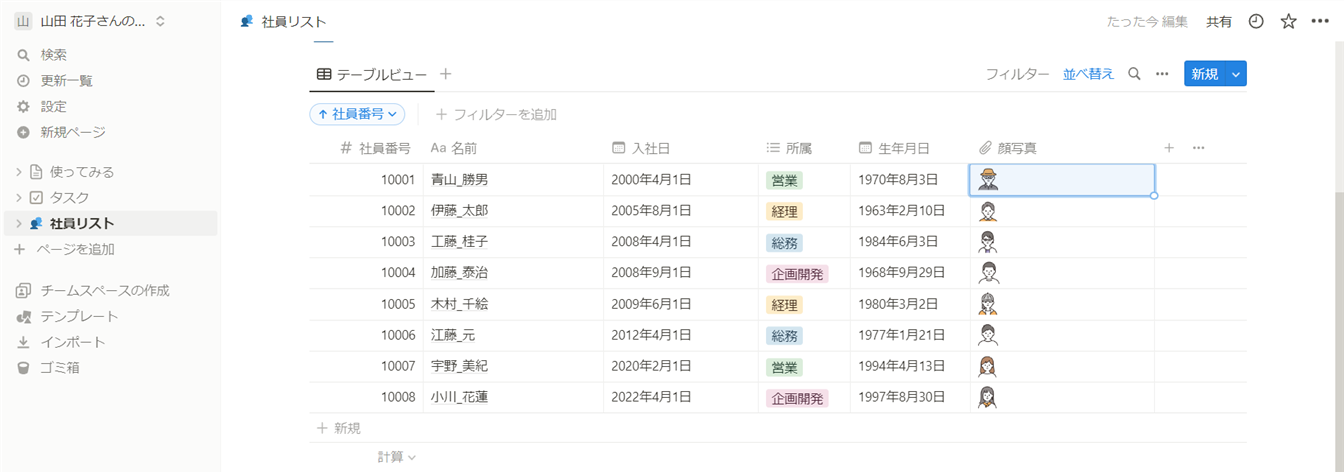Open 社員リスト in the sidebar

82,224
